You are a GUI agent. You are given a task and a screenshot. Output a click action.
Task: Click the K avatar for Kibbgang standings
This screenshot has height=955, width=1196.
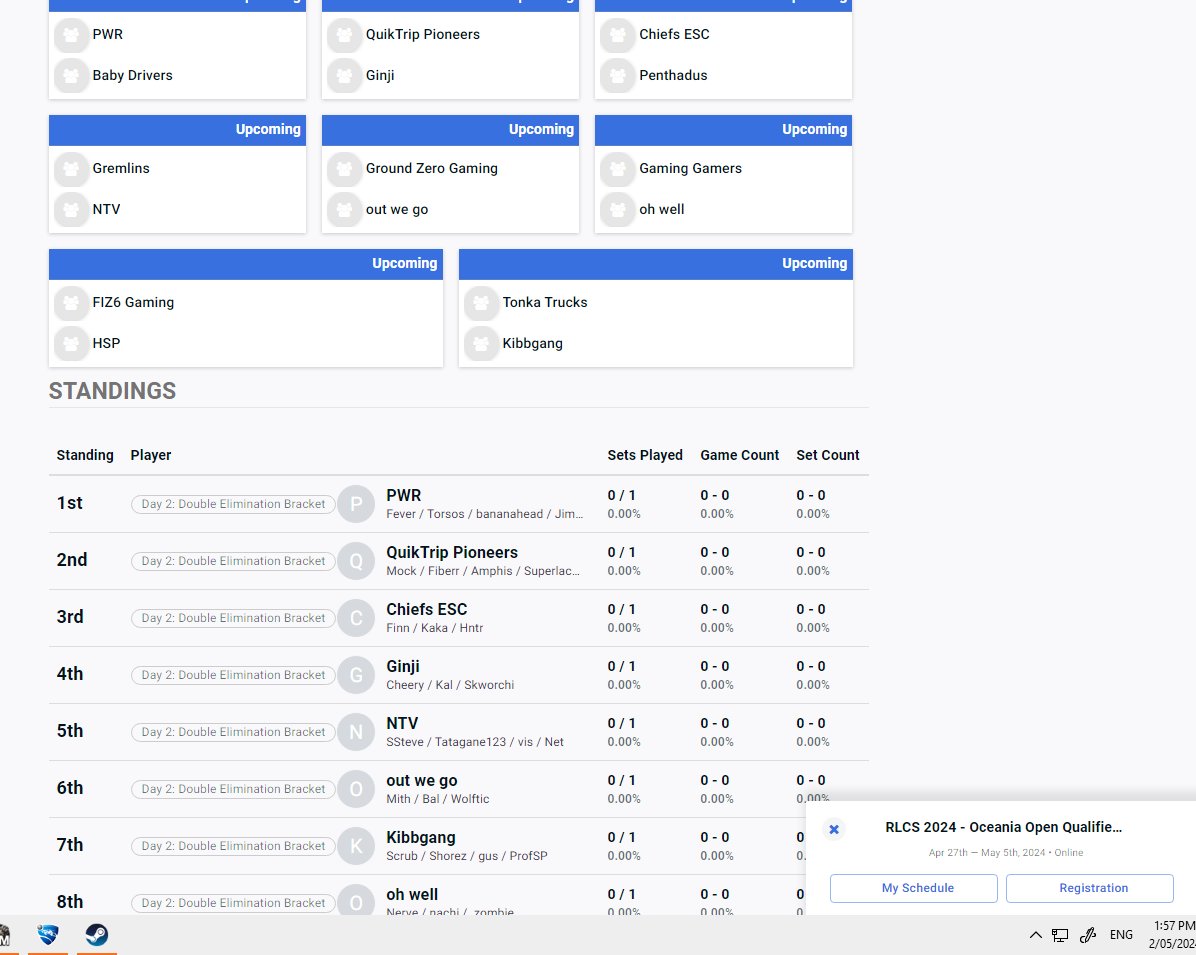click(355, 846)
